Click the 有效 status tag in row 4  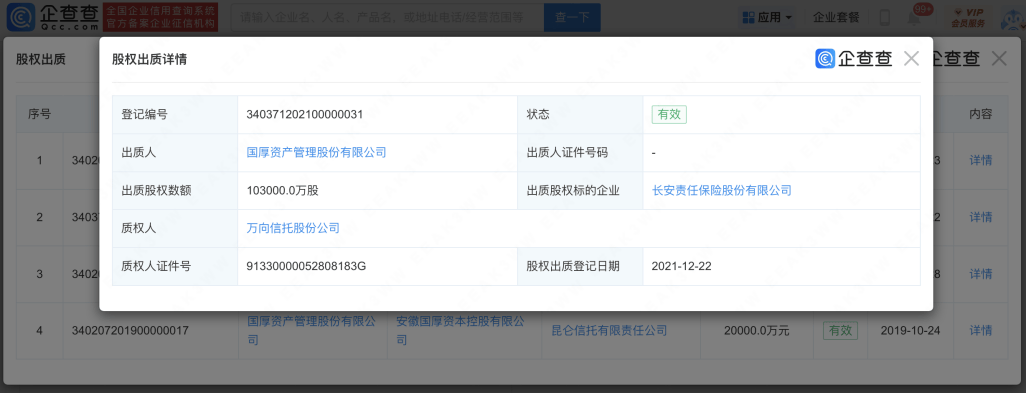click(840, 330)
